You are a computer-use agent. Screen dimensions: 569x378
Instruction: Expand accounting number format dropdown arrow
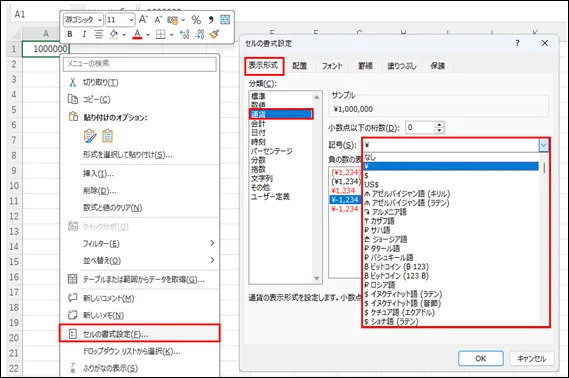click(183, 20)
